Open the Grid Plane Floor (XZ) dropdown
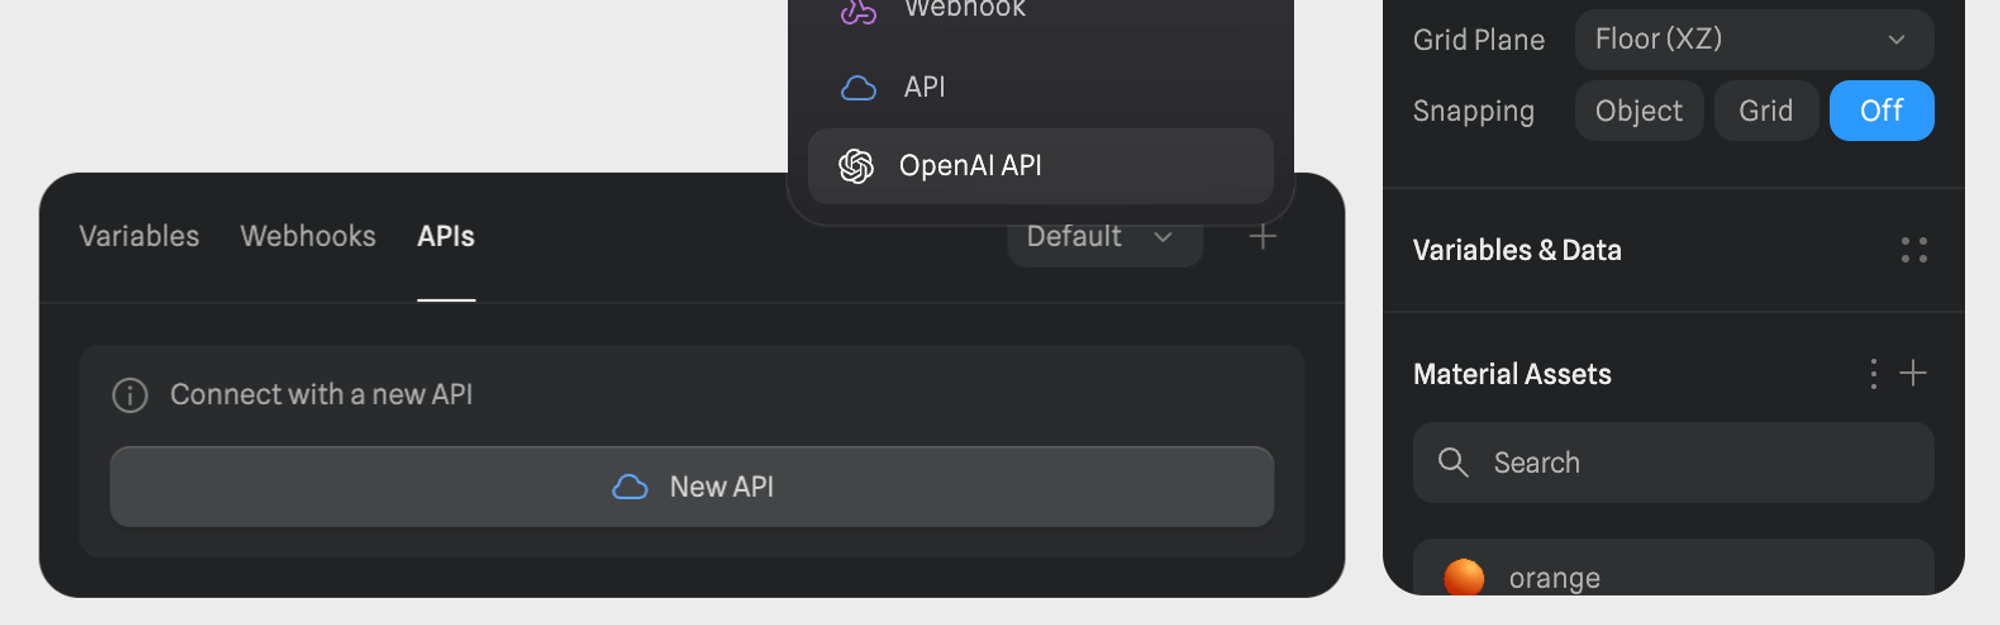 tap(1753, 40)
